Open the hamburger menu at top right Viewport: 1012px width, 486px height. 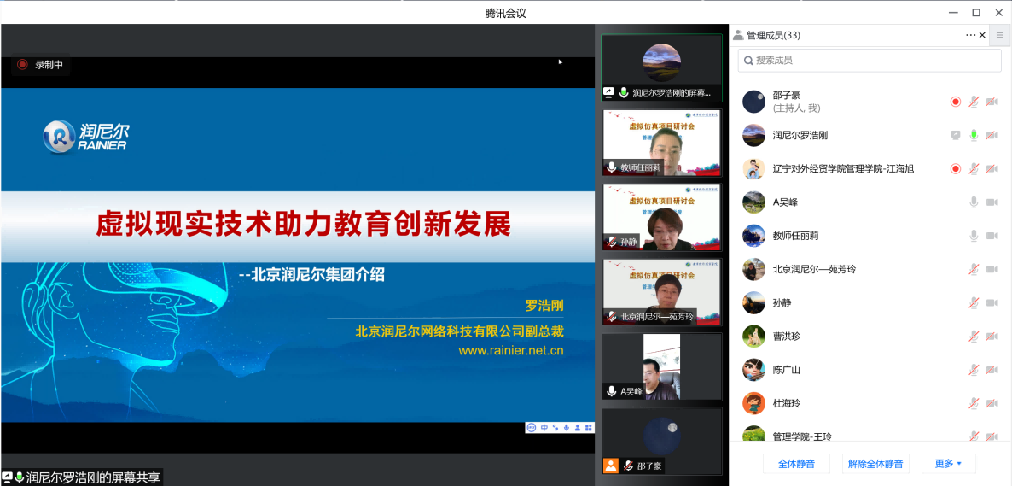coord(1000,35)
